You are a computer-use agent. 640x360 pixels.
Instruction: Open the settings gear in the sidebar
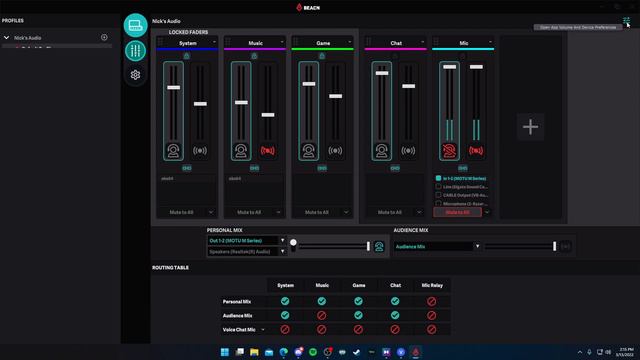point(136,75)
